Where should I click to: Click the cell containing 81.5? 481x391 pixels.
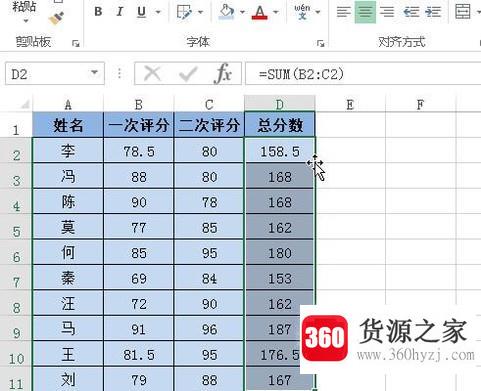139,354
